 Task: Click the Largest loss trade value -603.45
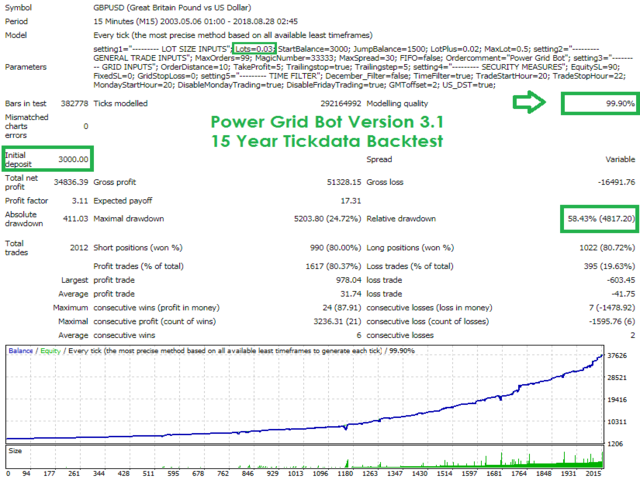(x=620, y=280)
